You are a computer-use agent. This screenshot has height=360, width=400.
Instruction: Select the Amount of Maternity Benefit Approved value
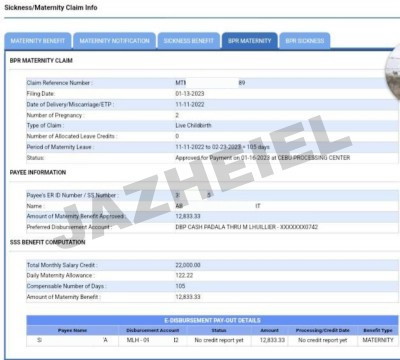point(188,216)
